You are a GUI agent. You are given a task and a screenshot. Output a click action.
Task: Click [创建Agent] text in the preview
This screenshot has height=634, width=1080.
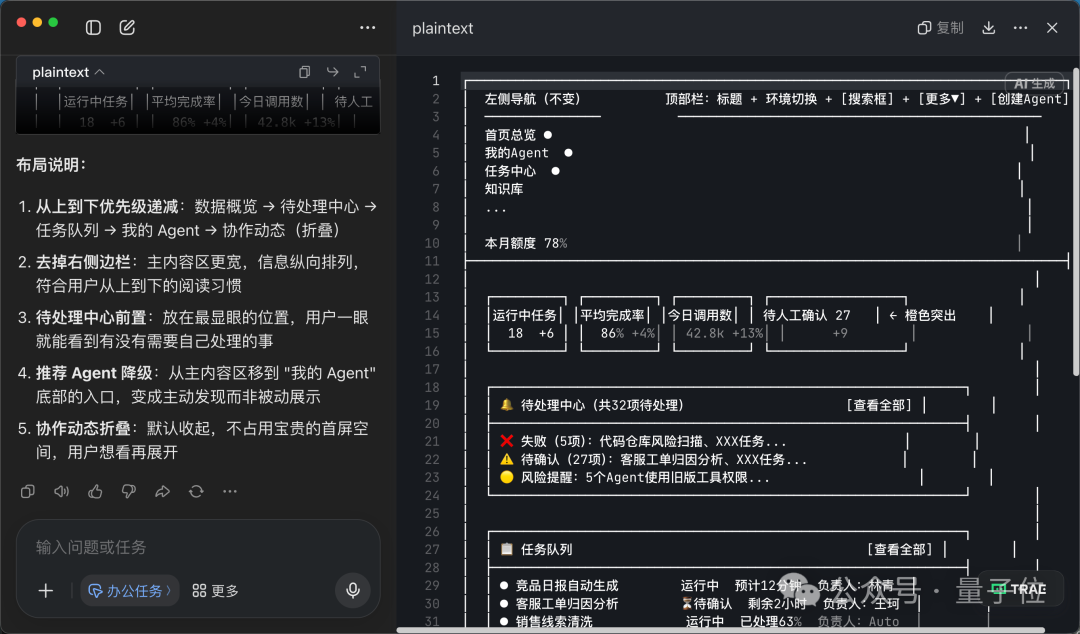[1029, 99]
